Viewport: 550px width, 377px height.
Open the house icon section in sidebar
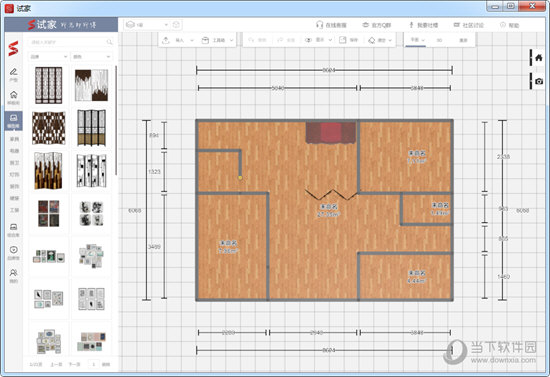point(13,98)
